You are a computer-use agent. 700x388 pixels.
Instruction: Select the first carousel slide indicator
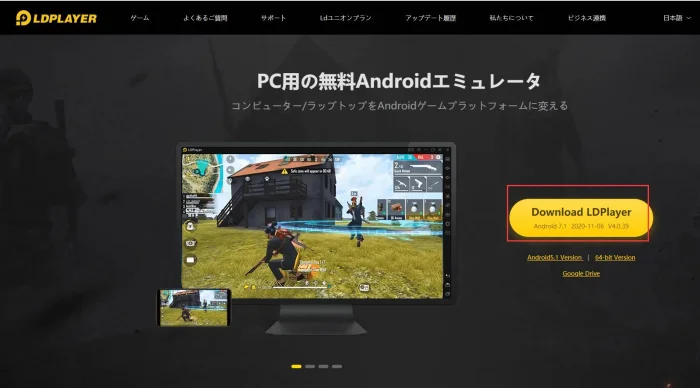pos(296,367)
